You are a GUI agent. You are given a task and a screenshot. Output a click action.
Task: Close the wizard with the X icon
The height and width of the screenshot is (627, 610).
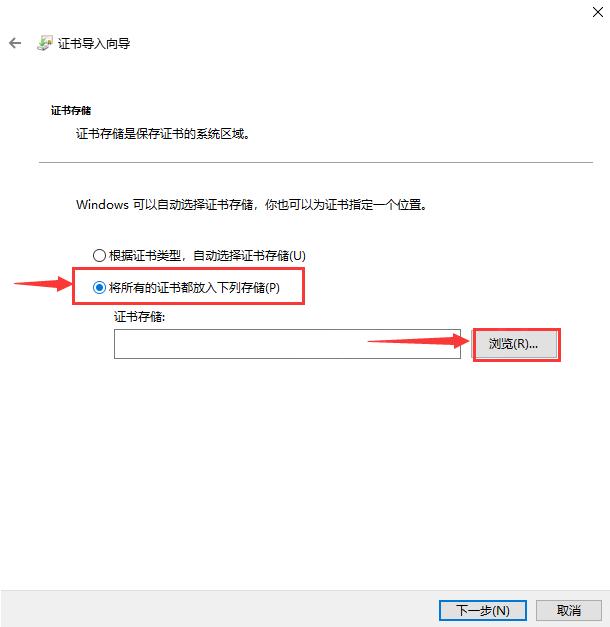click(x=598, y=12)
